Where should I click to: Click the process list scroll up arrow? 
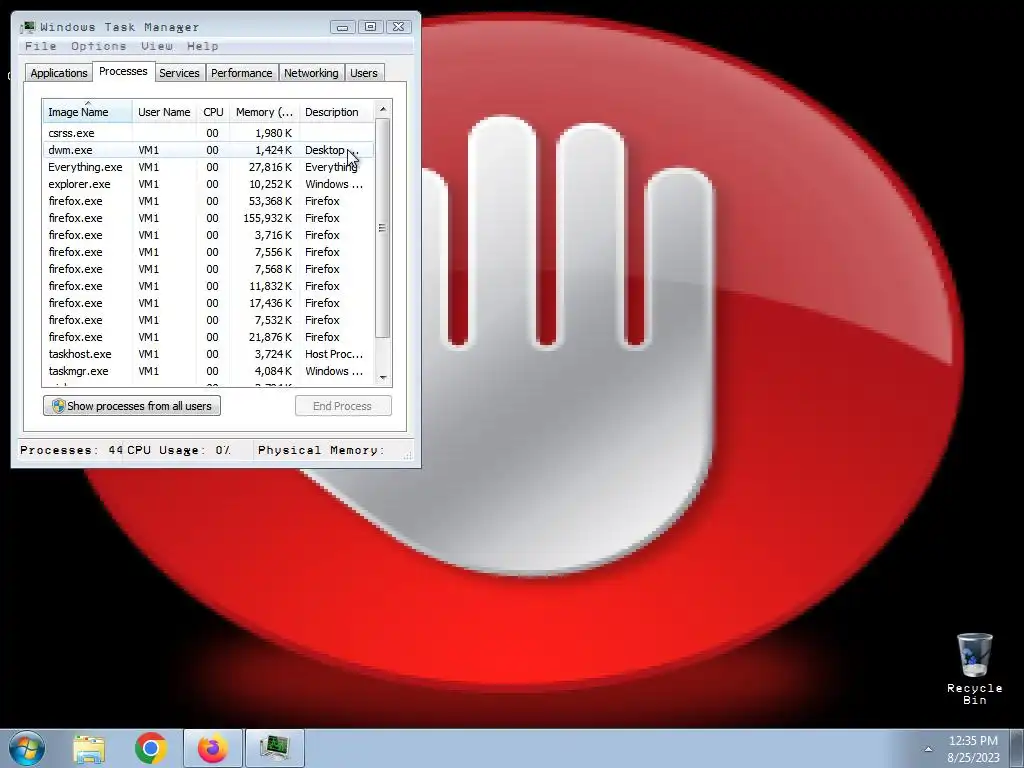click(383, 109)
